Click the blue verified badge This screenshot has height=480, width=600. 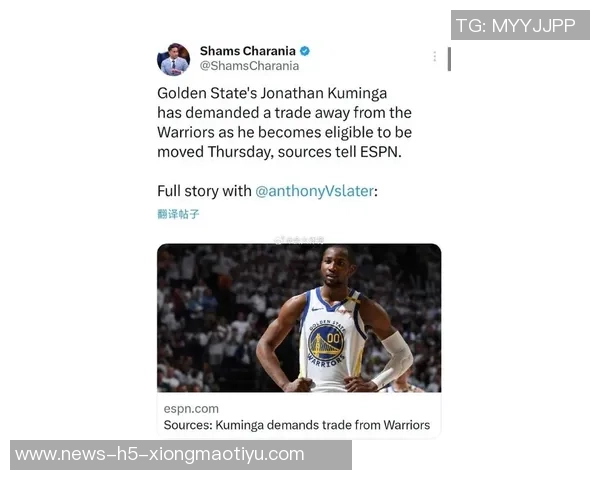pos(305,51)
